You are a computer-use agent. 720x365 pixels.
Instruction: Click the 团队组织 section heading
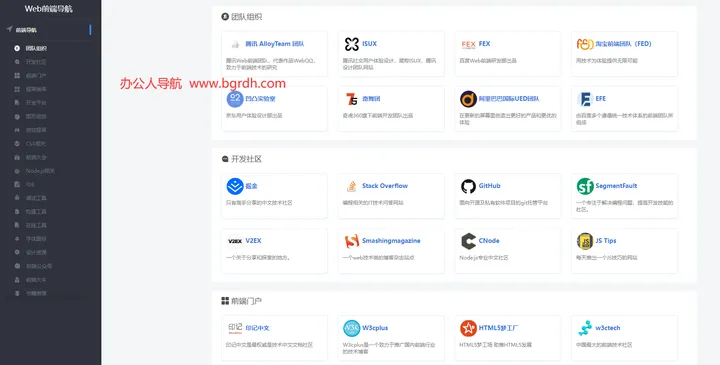pos(247,17)
